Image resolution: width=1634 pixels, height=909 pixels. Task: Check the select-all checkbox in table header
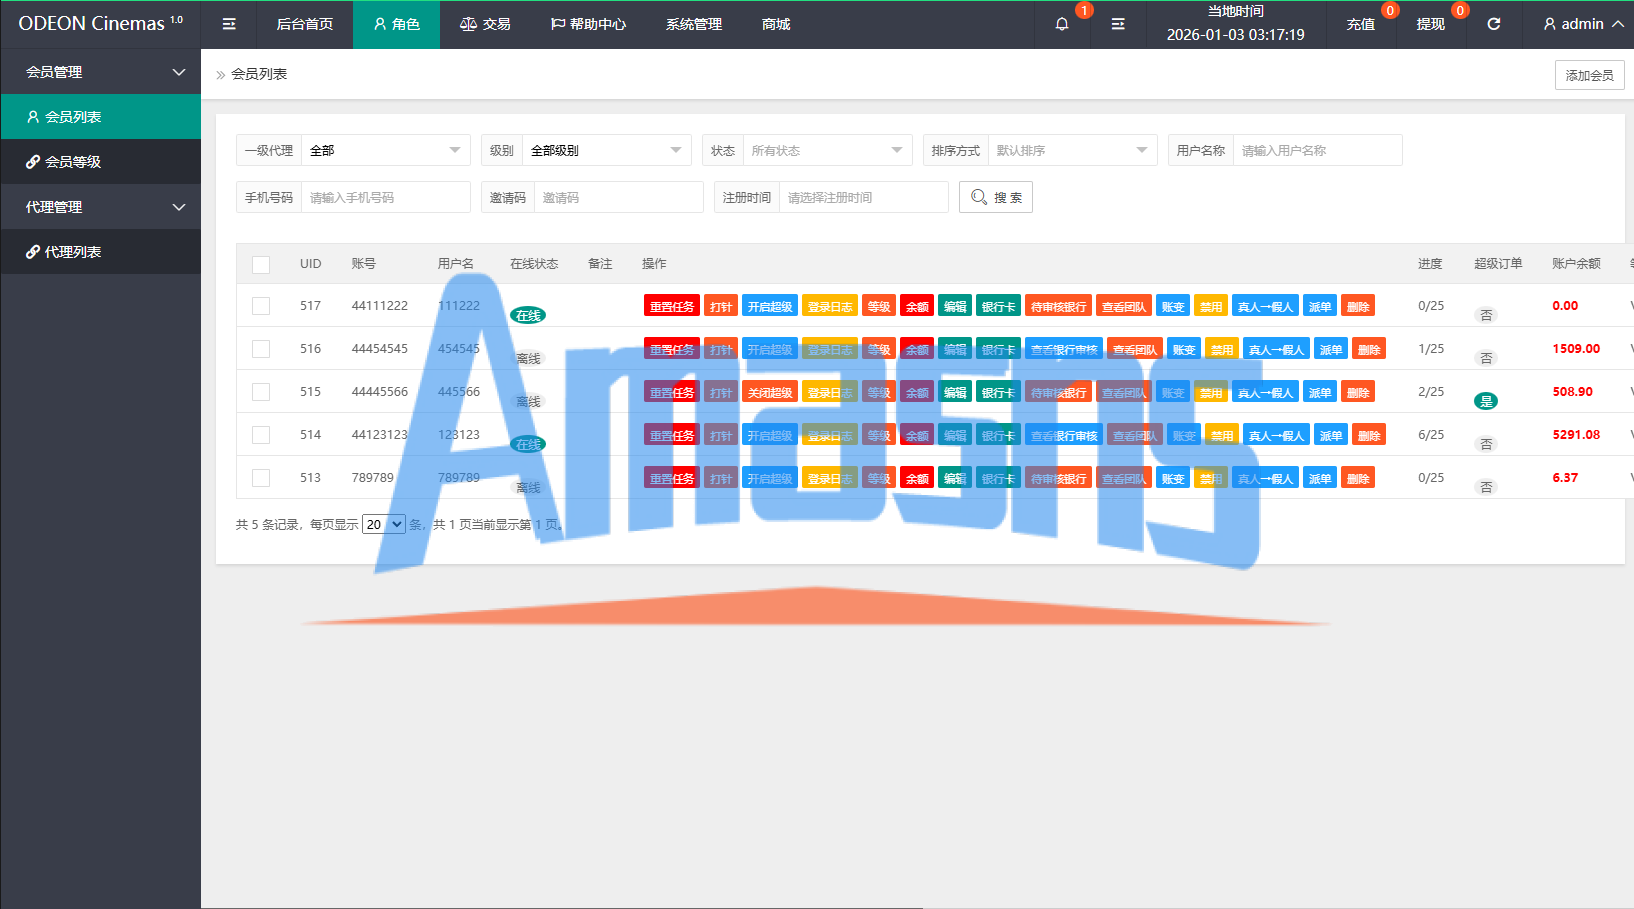click(x=261, y=264)
